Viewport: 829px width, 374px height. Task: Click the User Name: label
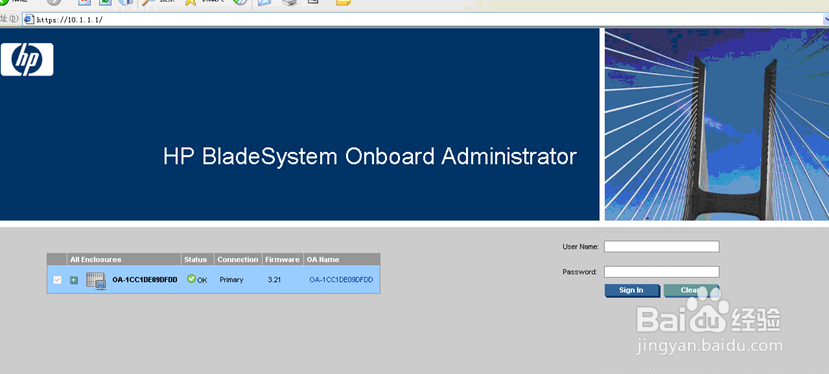(x=581, y=247)
